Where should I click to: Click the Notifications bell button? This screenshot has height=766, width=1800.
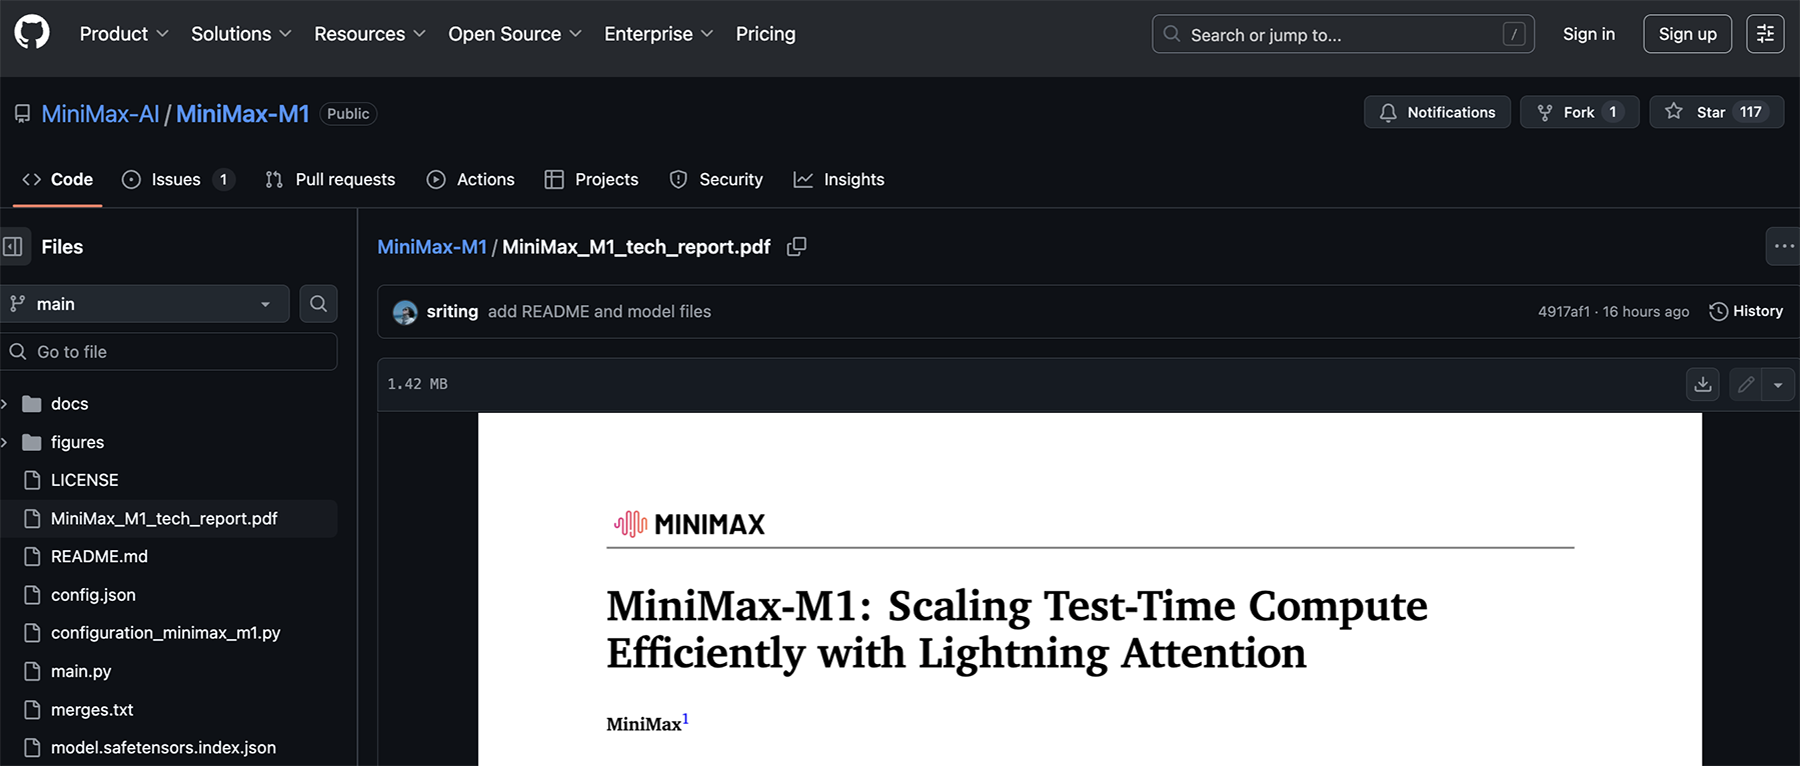(x=1437, y=112)
